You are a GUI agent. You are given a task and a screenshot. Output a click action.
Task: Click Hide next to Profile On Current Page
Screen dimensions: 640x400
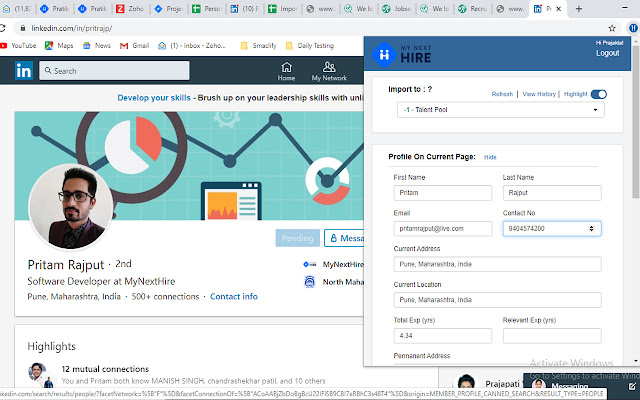click(490, 157)
